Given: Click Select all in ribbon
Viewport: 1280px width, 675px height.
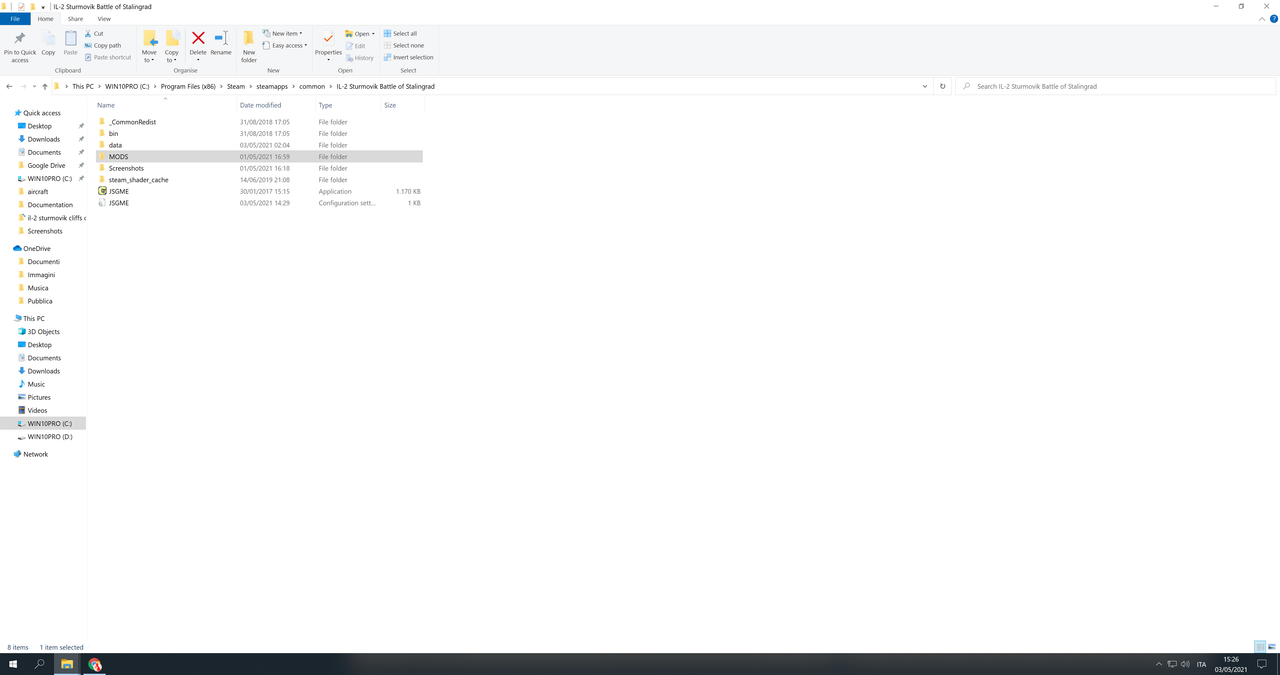Looking at the screenshot, I should [400, 33].
